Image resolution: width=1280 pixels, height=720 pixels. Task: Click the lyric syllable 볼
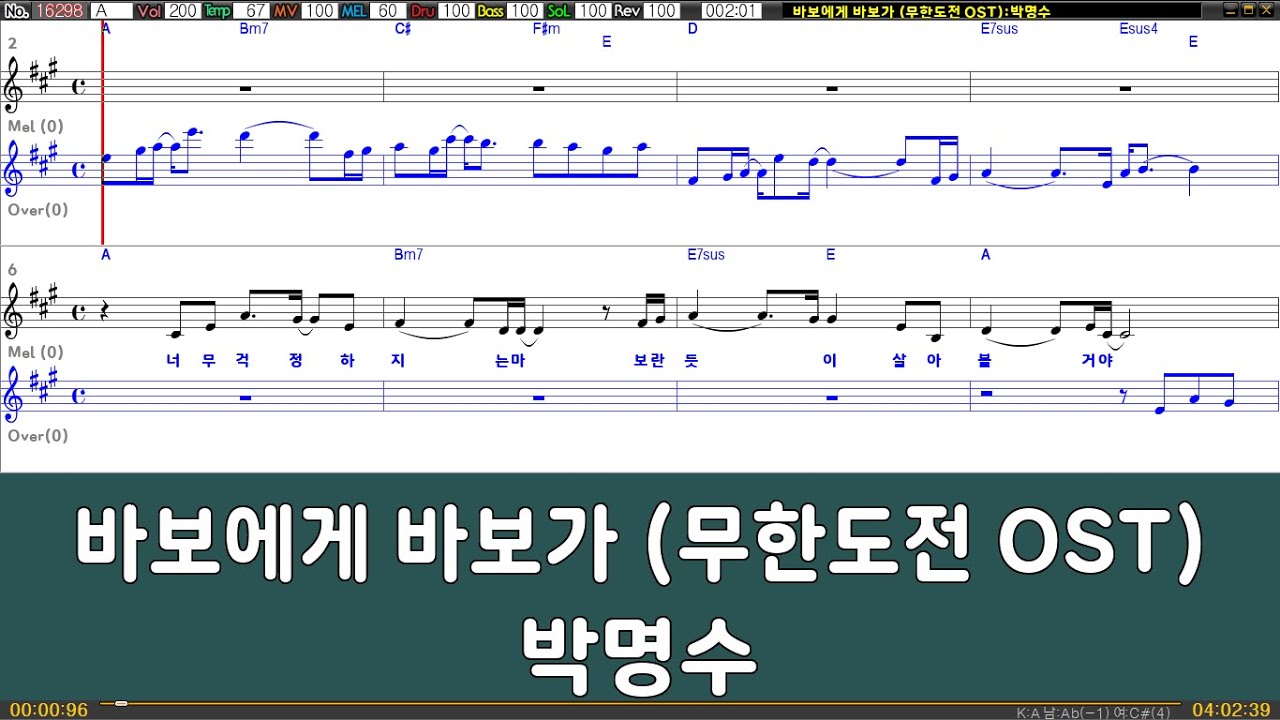click(985, 360)
